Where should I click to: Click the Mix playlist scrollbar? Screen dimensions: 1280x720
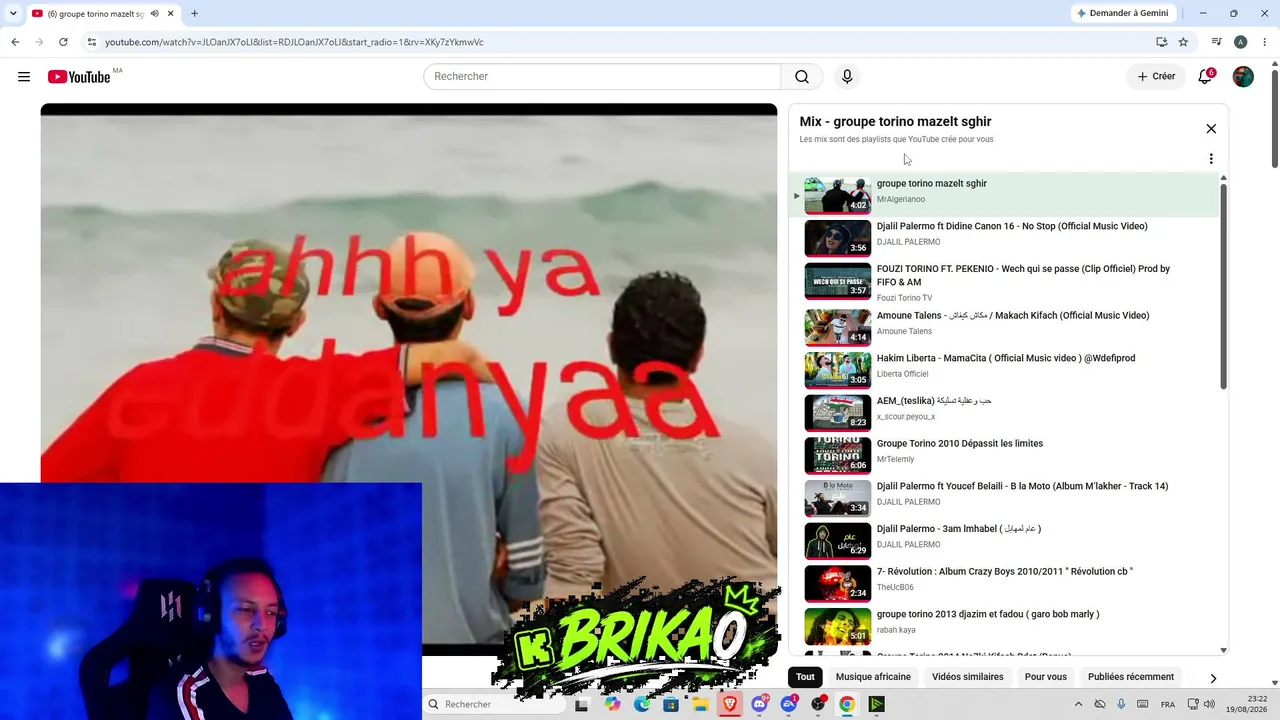coord(1223,286)
